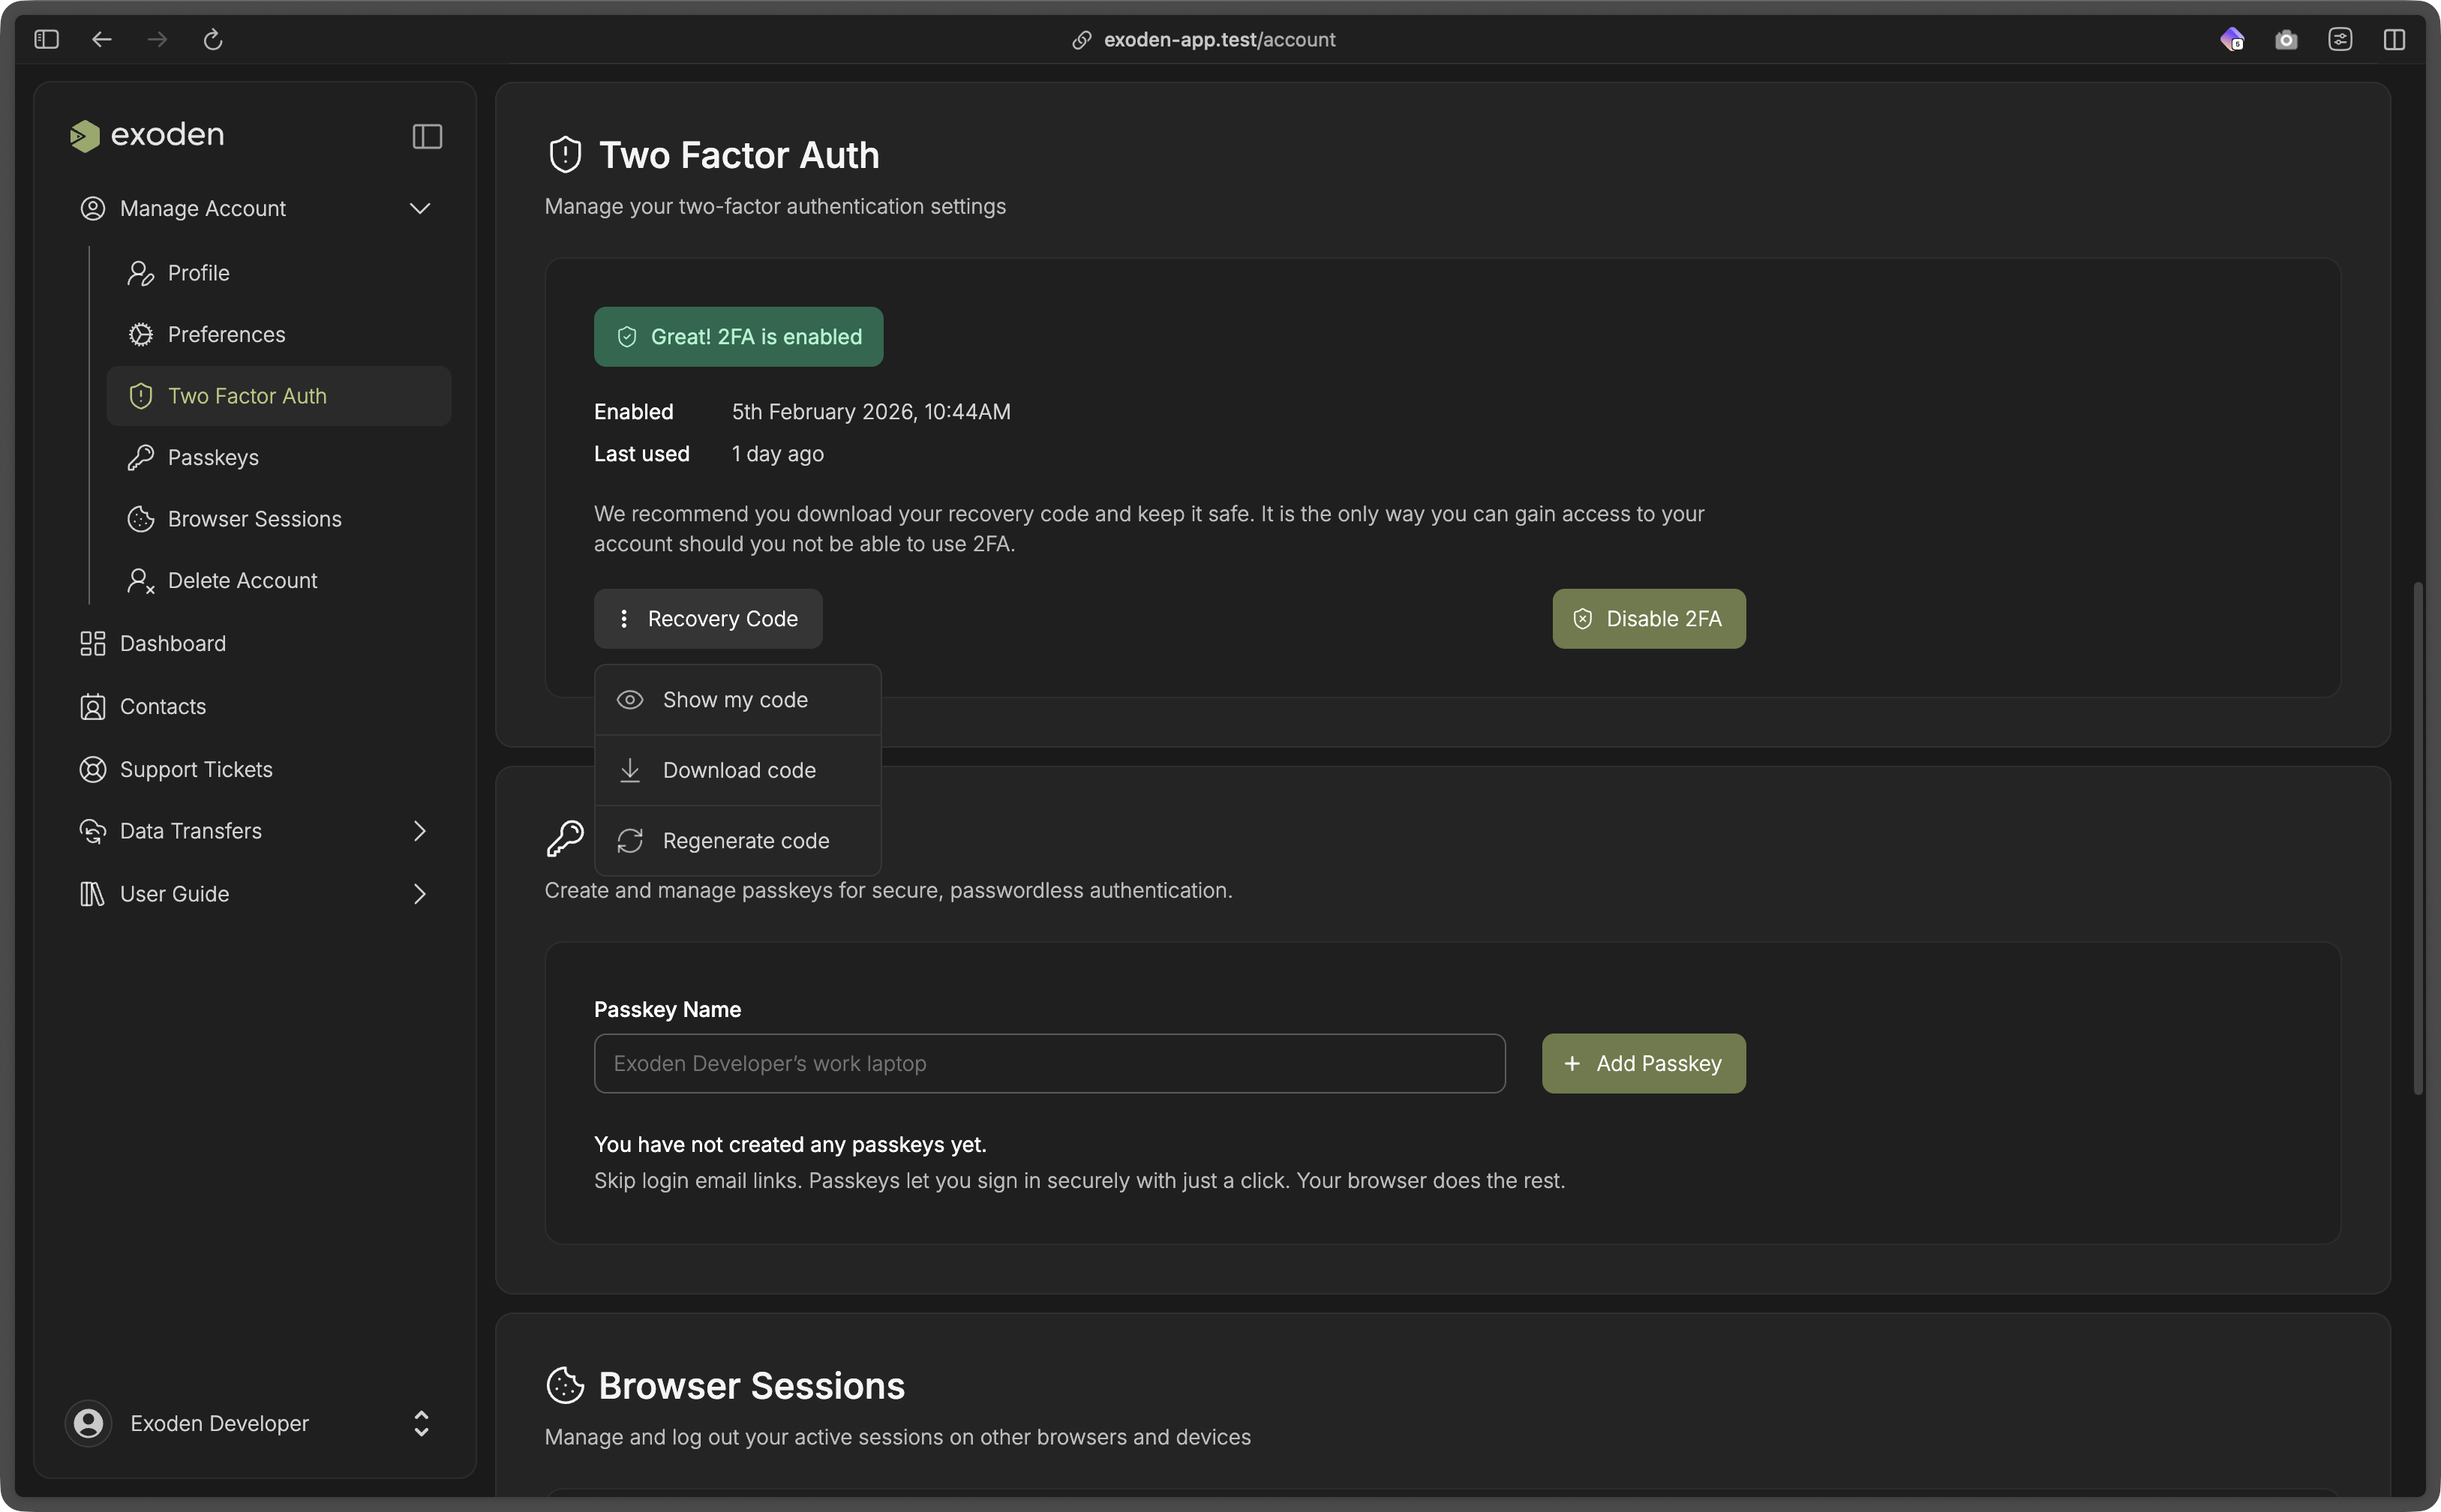Toggle browser sidebar icon top left
This screenshot has width=2441, height=1512.
pyautogui.click(x=47, y=40)
